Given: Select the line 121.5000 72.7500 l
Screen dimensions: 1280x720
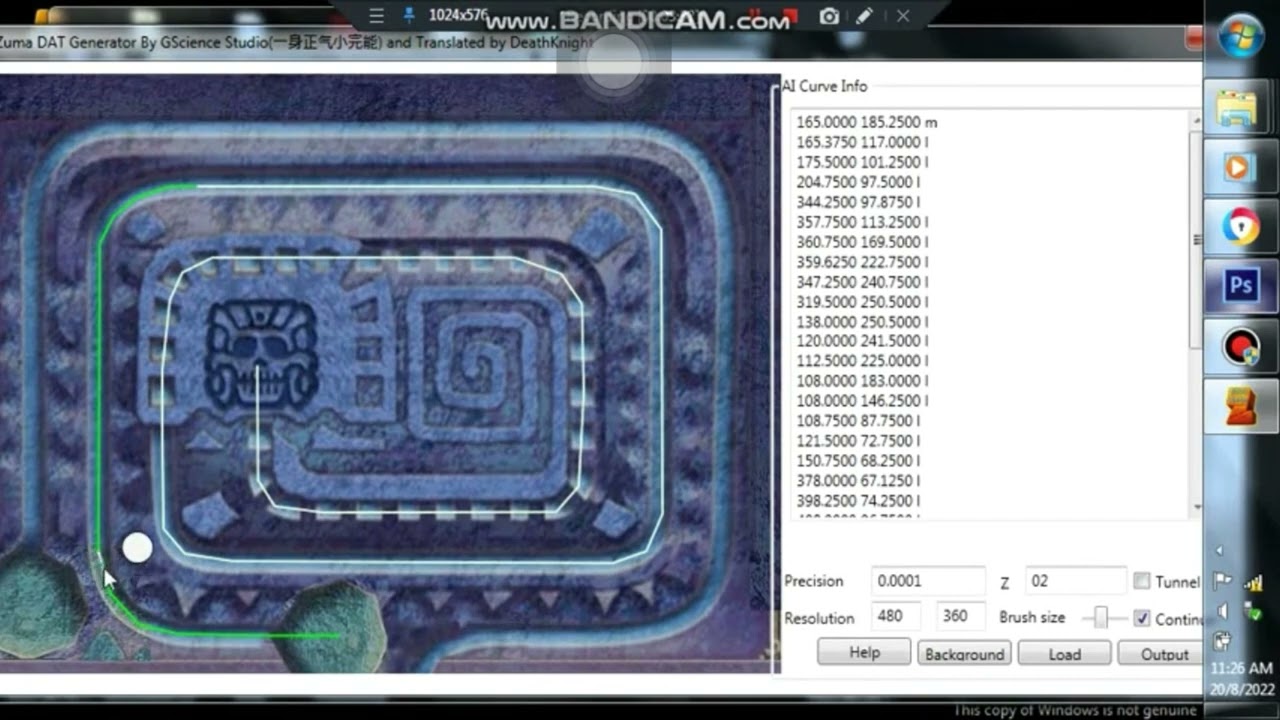Looking at the screenshot, I should (x=858, y=441).
